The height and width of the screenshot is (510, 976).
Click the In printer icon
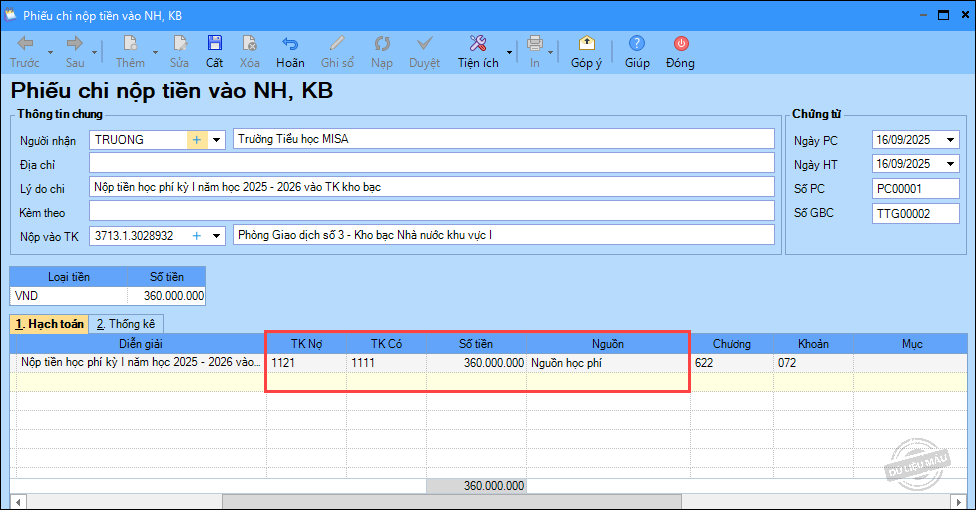pos(535,44)
